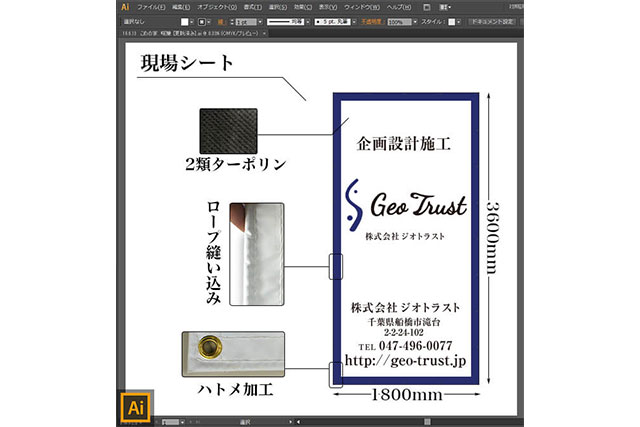The height and width of the screenshot is (427, 640).
Task: Open the 編集(E) menu
Action: [x=181, y=7]
